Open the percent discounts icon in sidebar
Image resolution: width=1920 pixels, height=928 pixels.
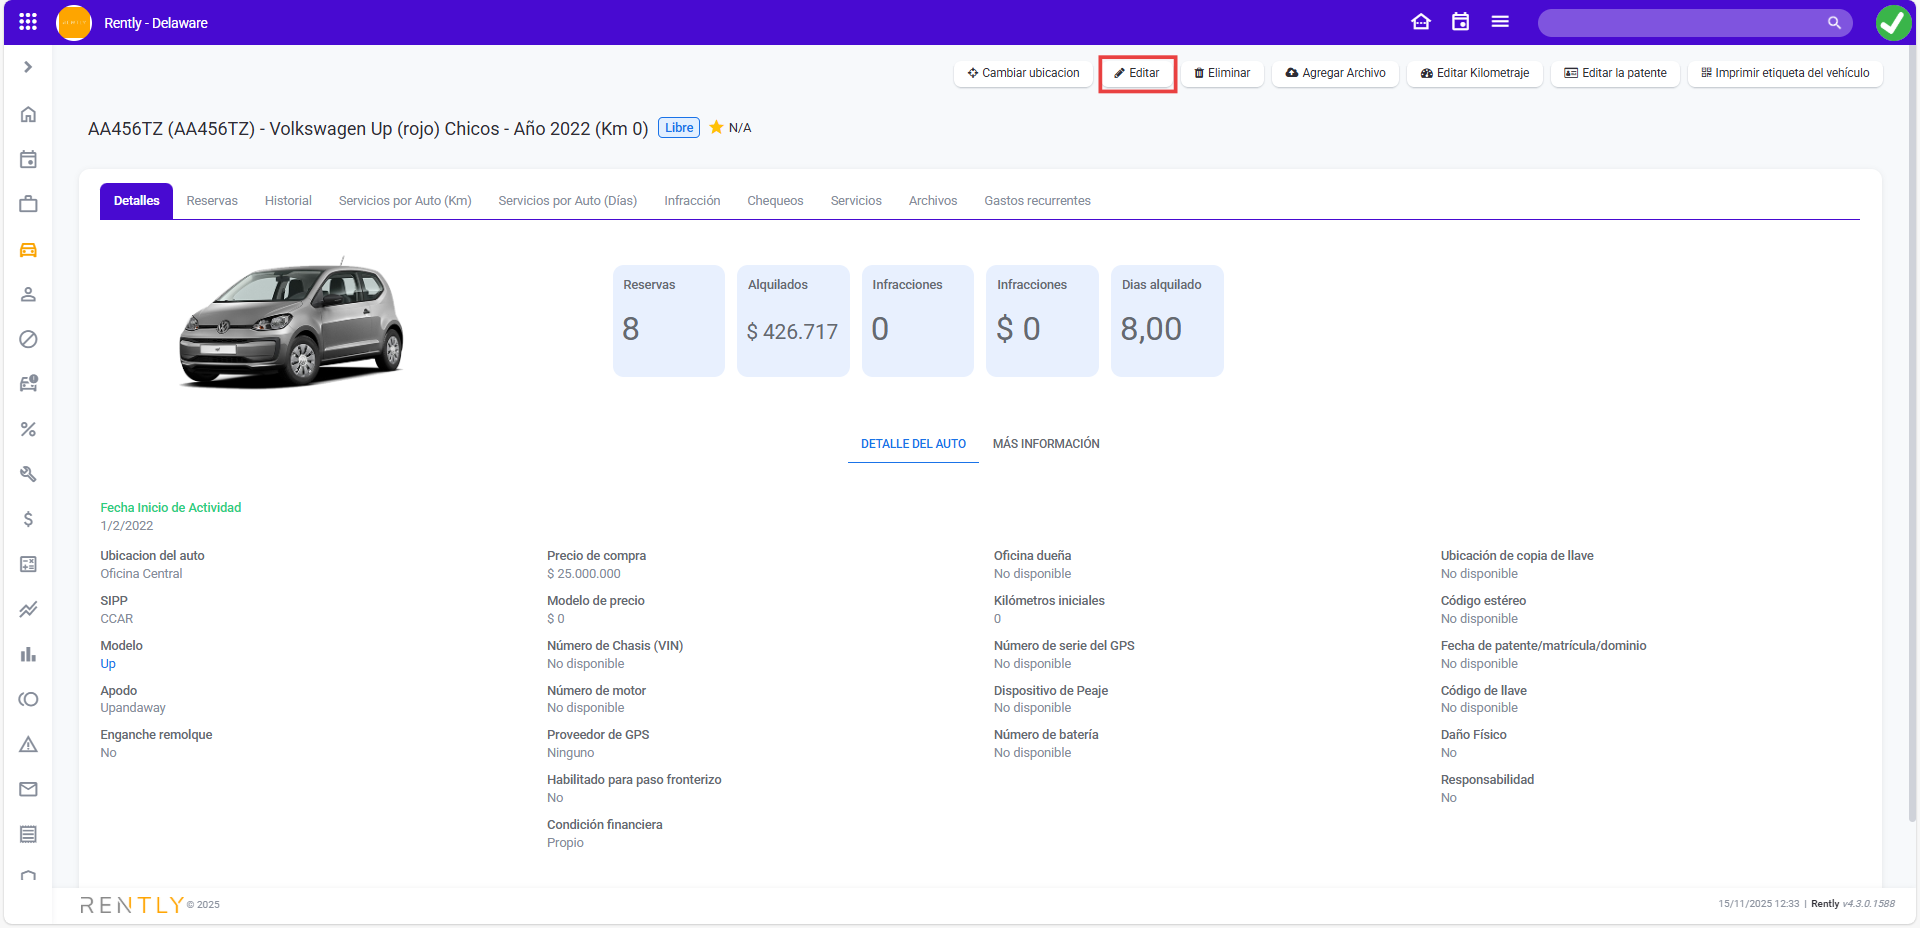28,429
